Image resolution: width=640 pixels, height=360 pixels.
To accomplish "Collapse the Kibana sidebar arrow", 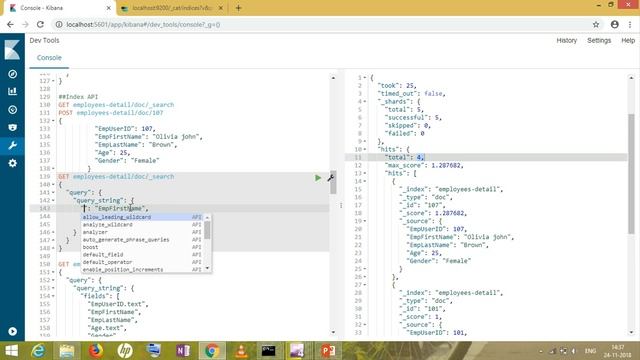I will tap(12, 331).
